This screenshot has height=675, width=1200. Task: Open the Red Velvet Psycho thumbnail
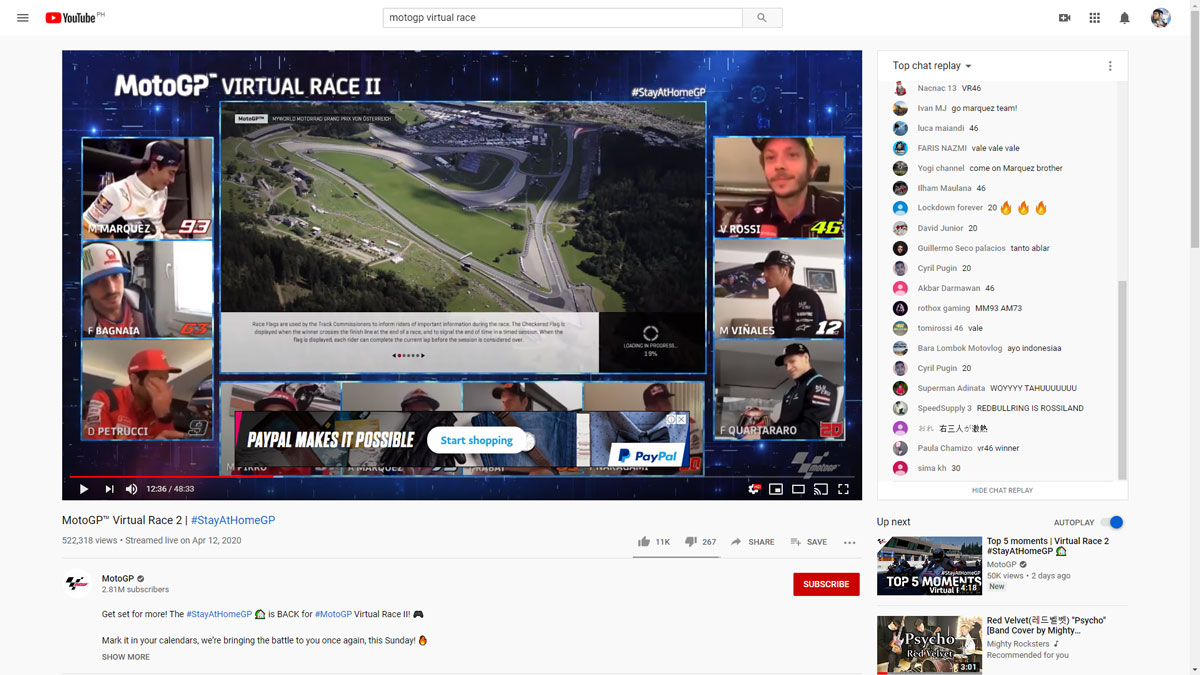pyautogui.click(x=929, y=645)
